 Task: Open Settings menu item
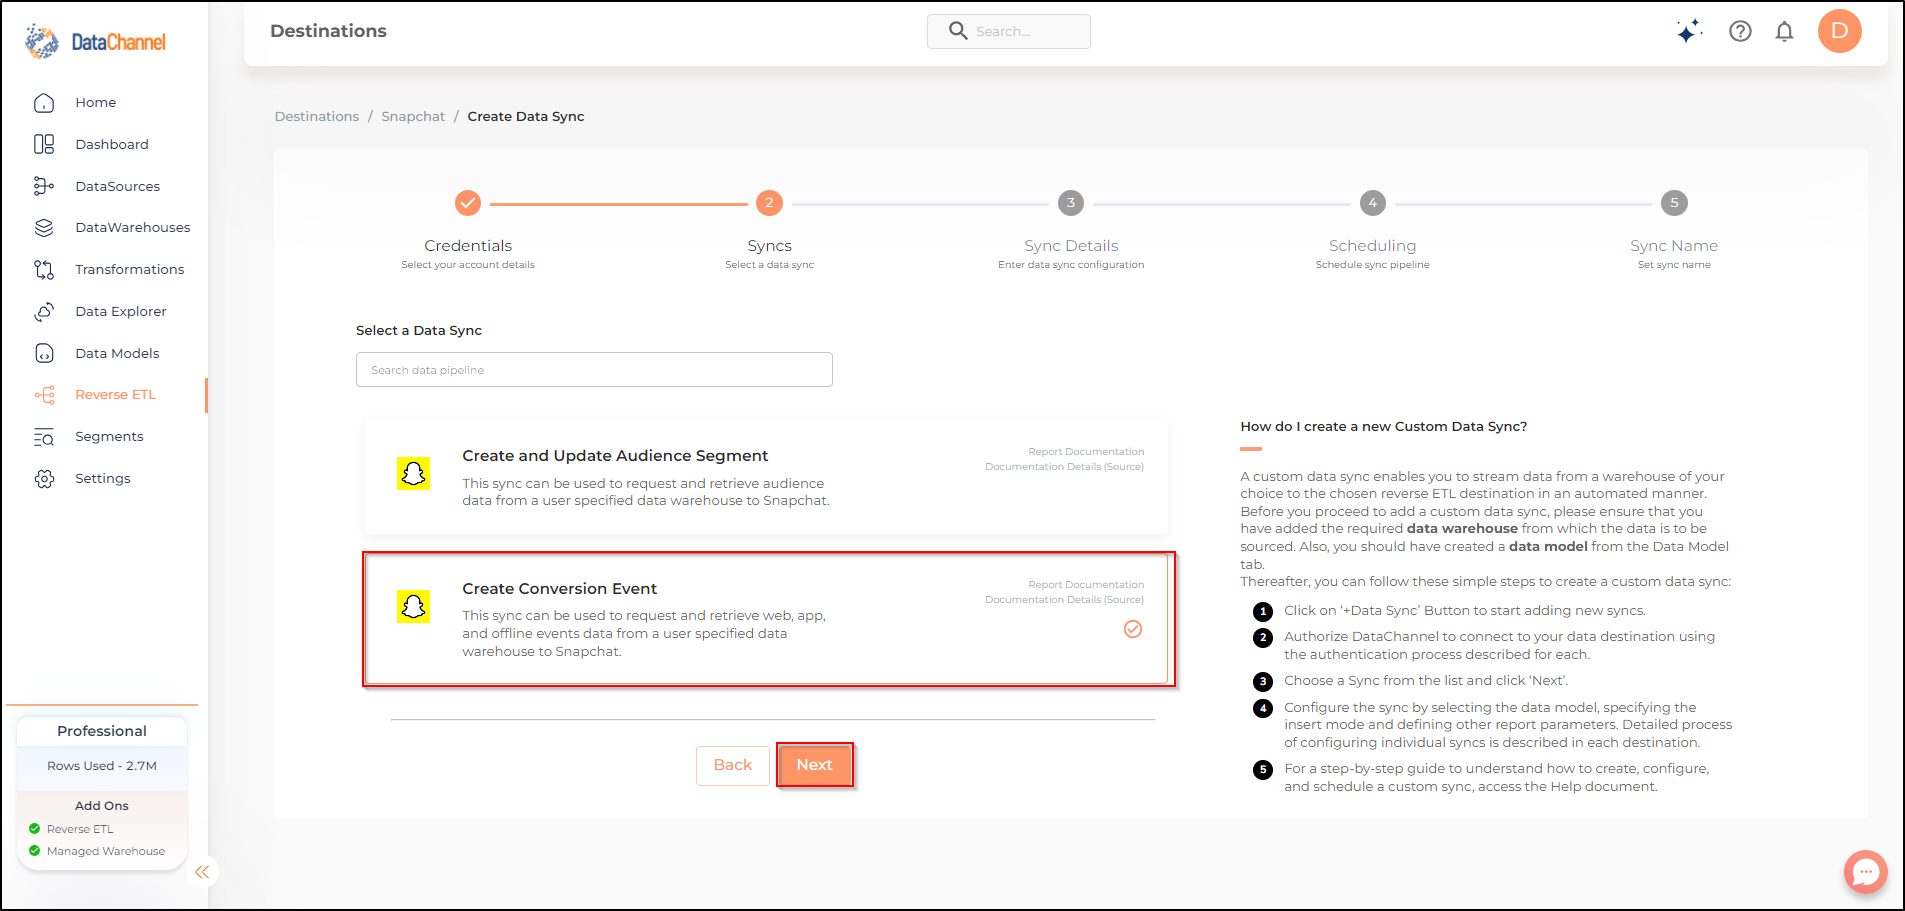pos(102,479)
